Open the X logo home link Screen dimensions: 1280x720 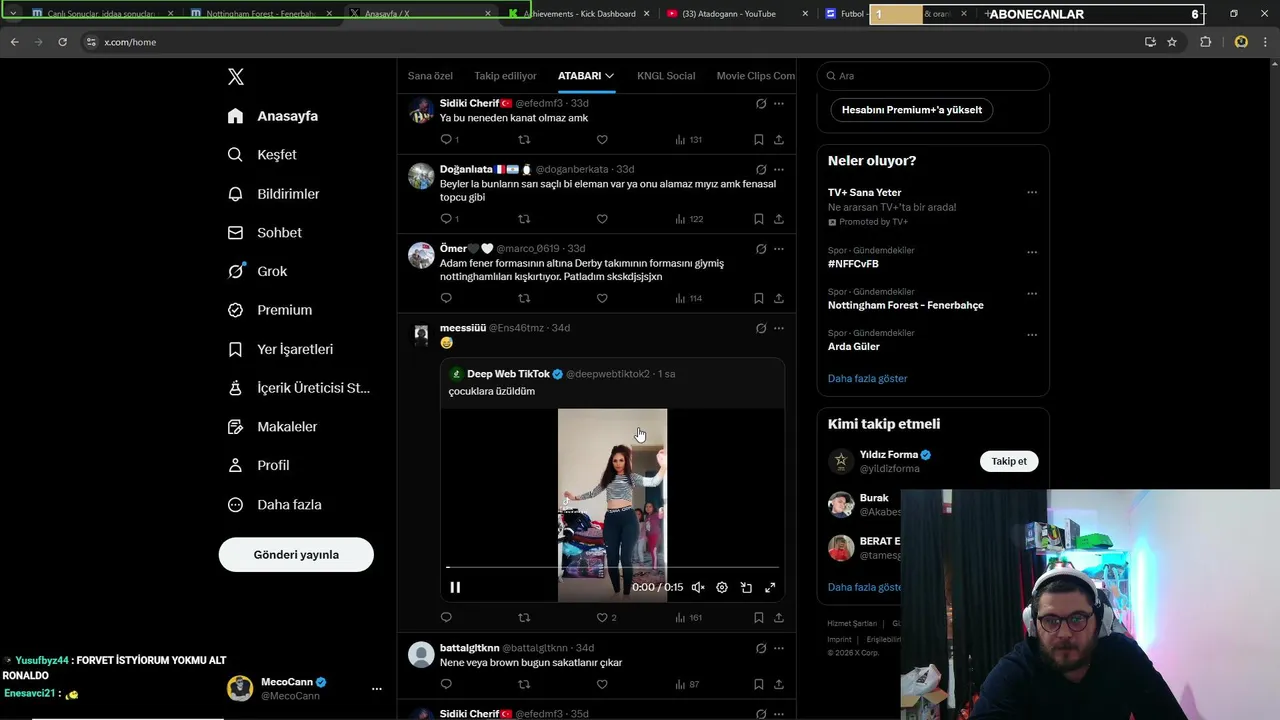(x=235, y=77)
